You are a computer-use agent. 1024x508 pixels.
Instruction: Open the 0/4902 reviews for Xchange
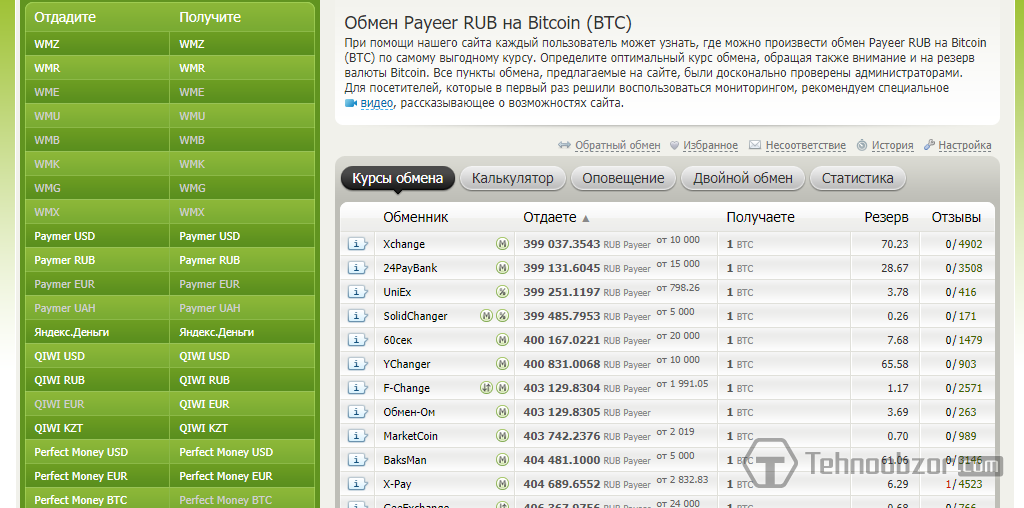964,244
